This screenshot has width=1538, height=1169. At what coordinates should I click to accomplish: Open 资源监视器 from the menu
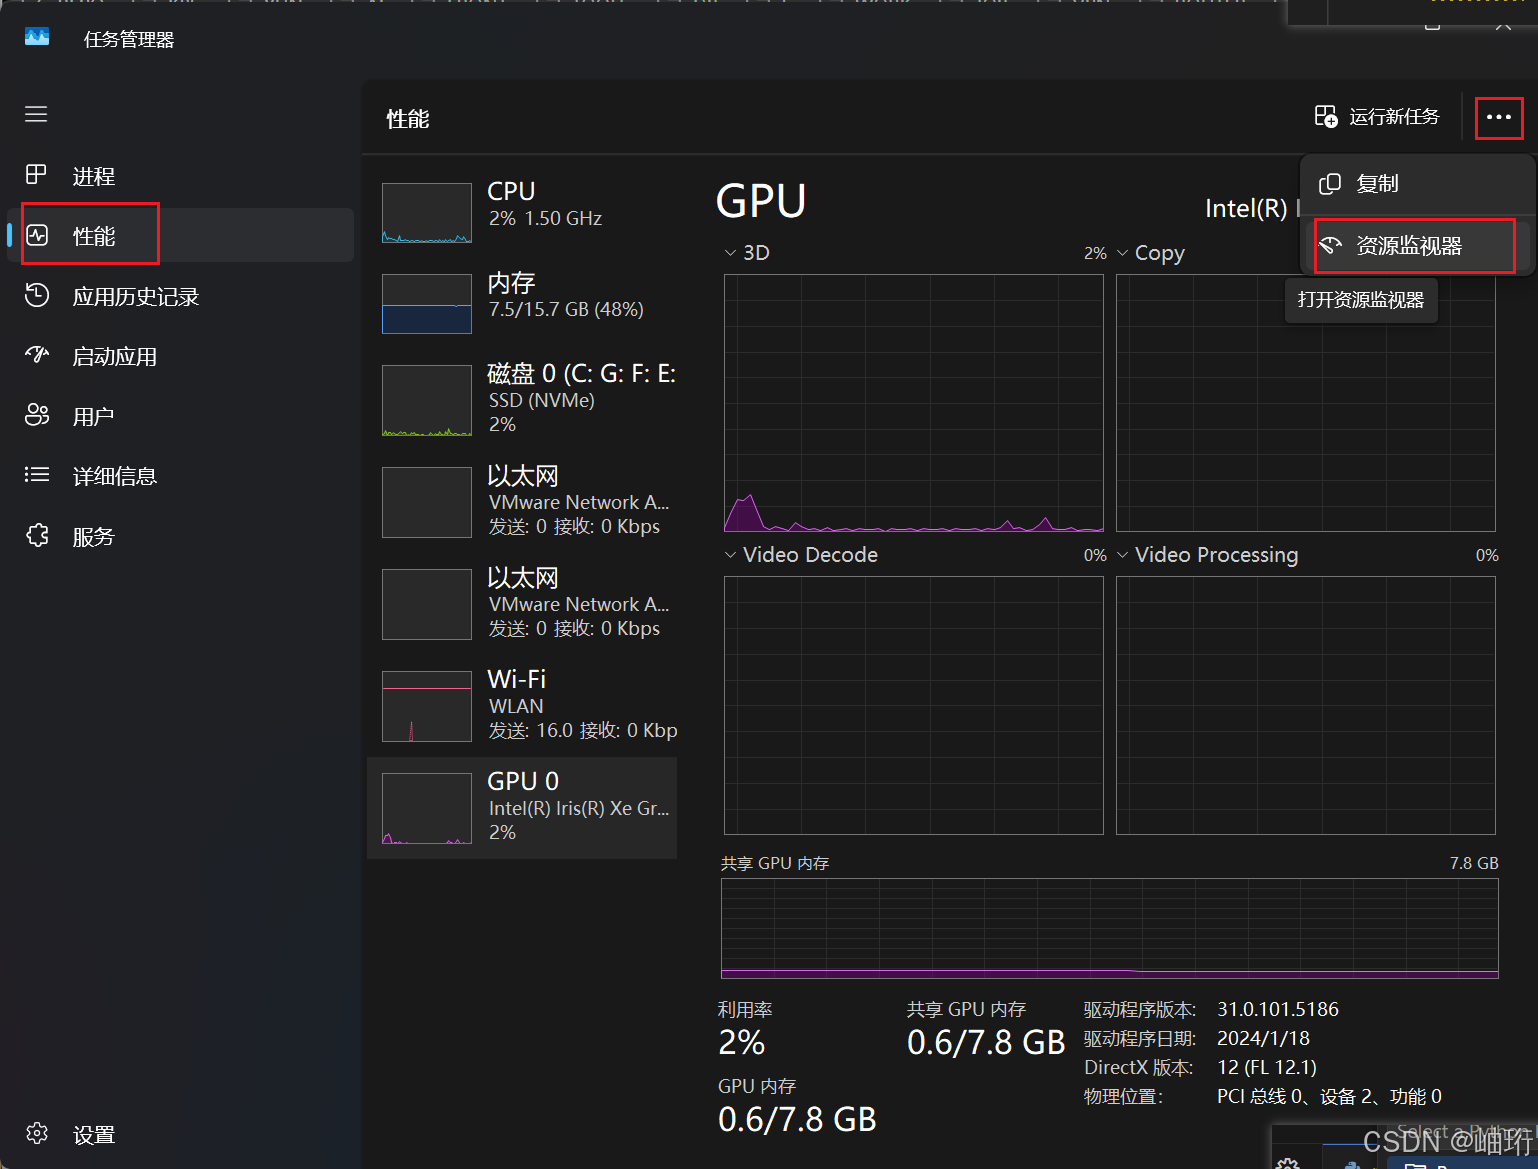[x=1412, y=245]
